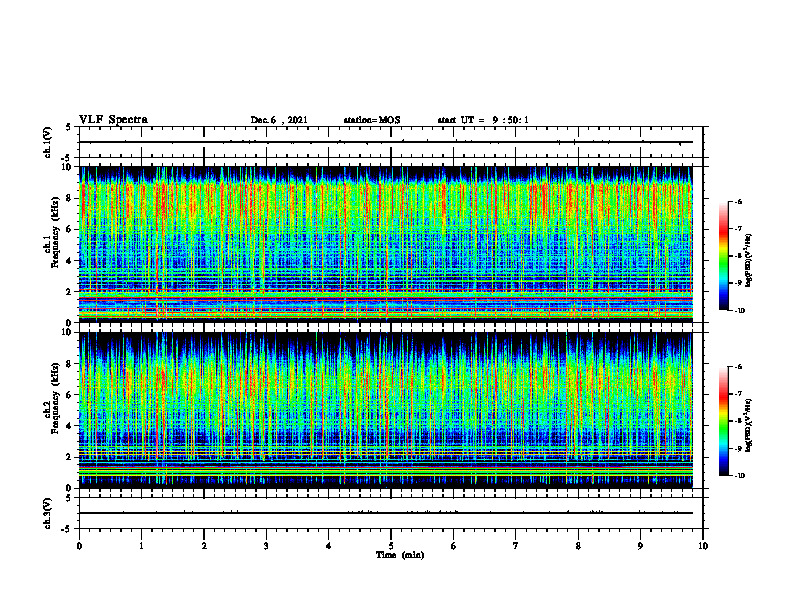Click the "-10" label on ch.2 color bar
The height and width of the screenshot is (612, 792).
(740, 476)
